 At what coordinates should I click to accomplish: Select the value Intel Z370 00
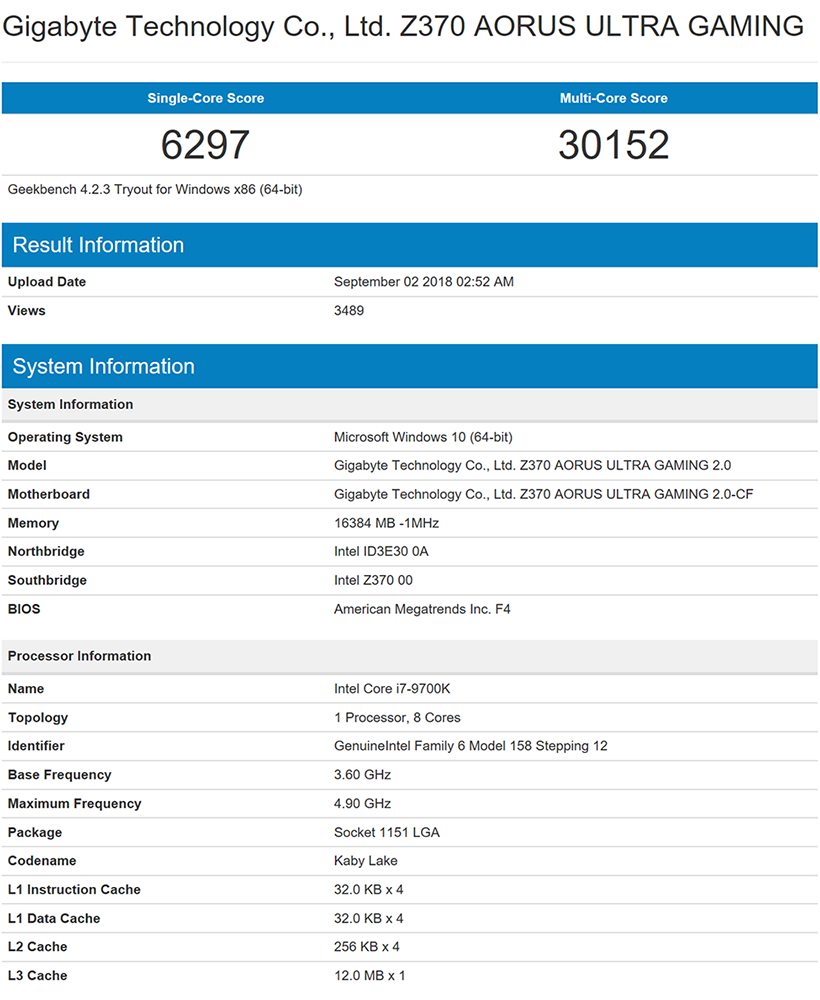[x=373, y=580]
